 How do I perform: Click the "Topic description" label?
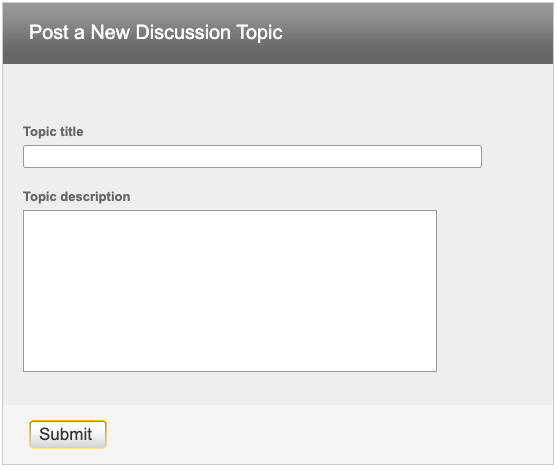pos(77,197)
